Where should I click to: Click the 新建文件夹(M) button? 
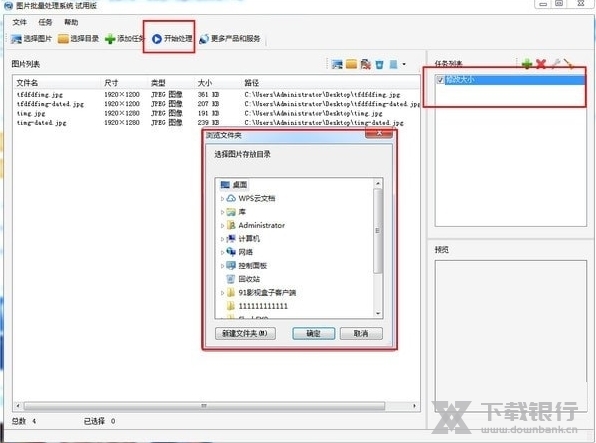pyautogui.click(x=245, y=333)
